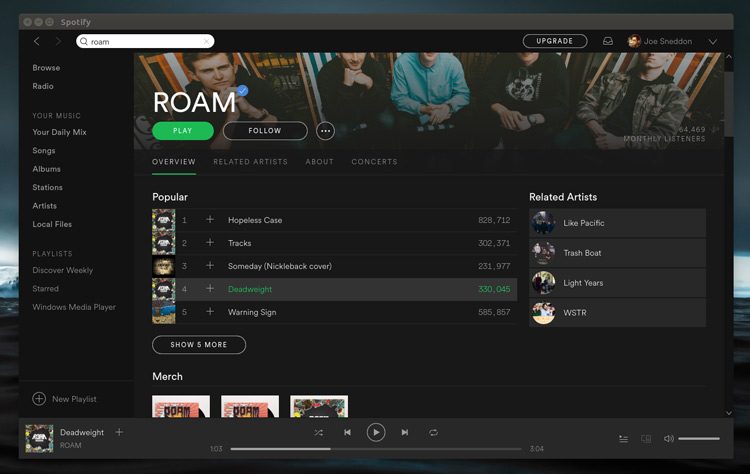Click the scroll down arrow on the page scrollbar
This screenshot has height=474, width=750.
point(728,413)
